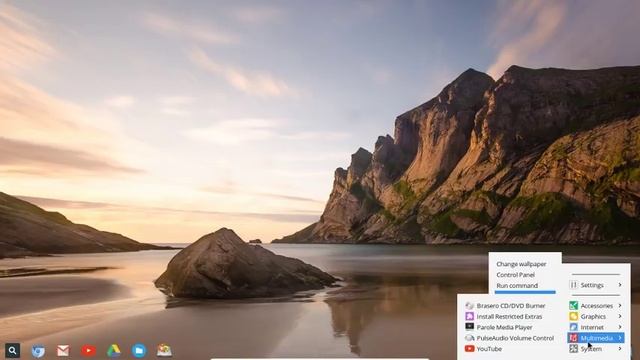Click the System category icon
This screenshot has height=360, width=640.
click(574, 349)
